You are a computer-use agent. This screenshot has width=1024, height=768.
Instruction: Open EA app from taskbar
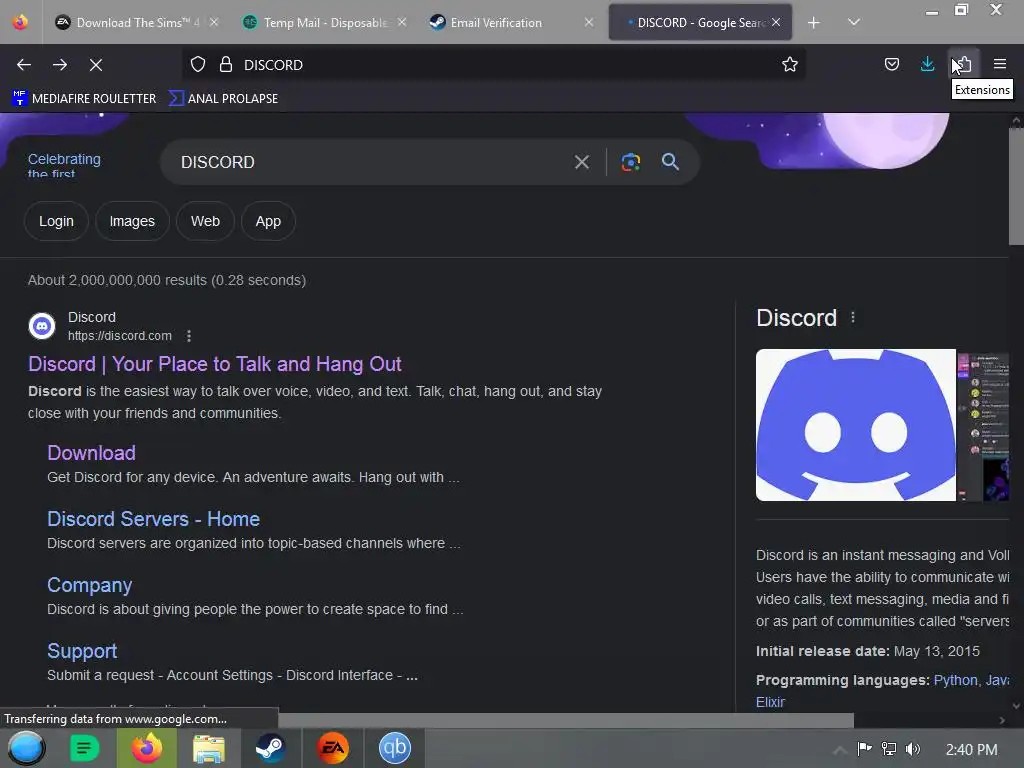332,748
